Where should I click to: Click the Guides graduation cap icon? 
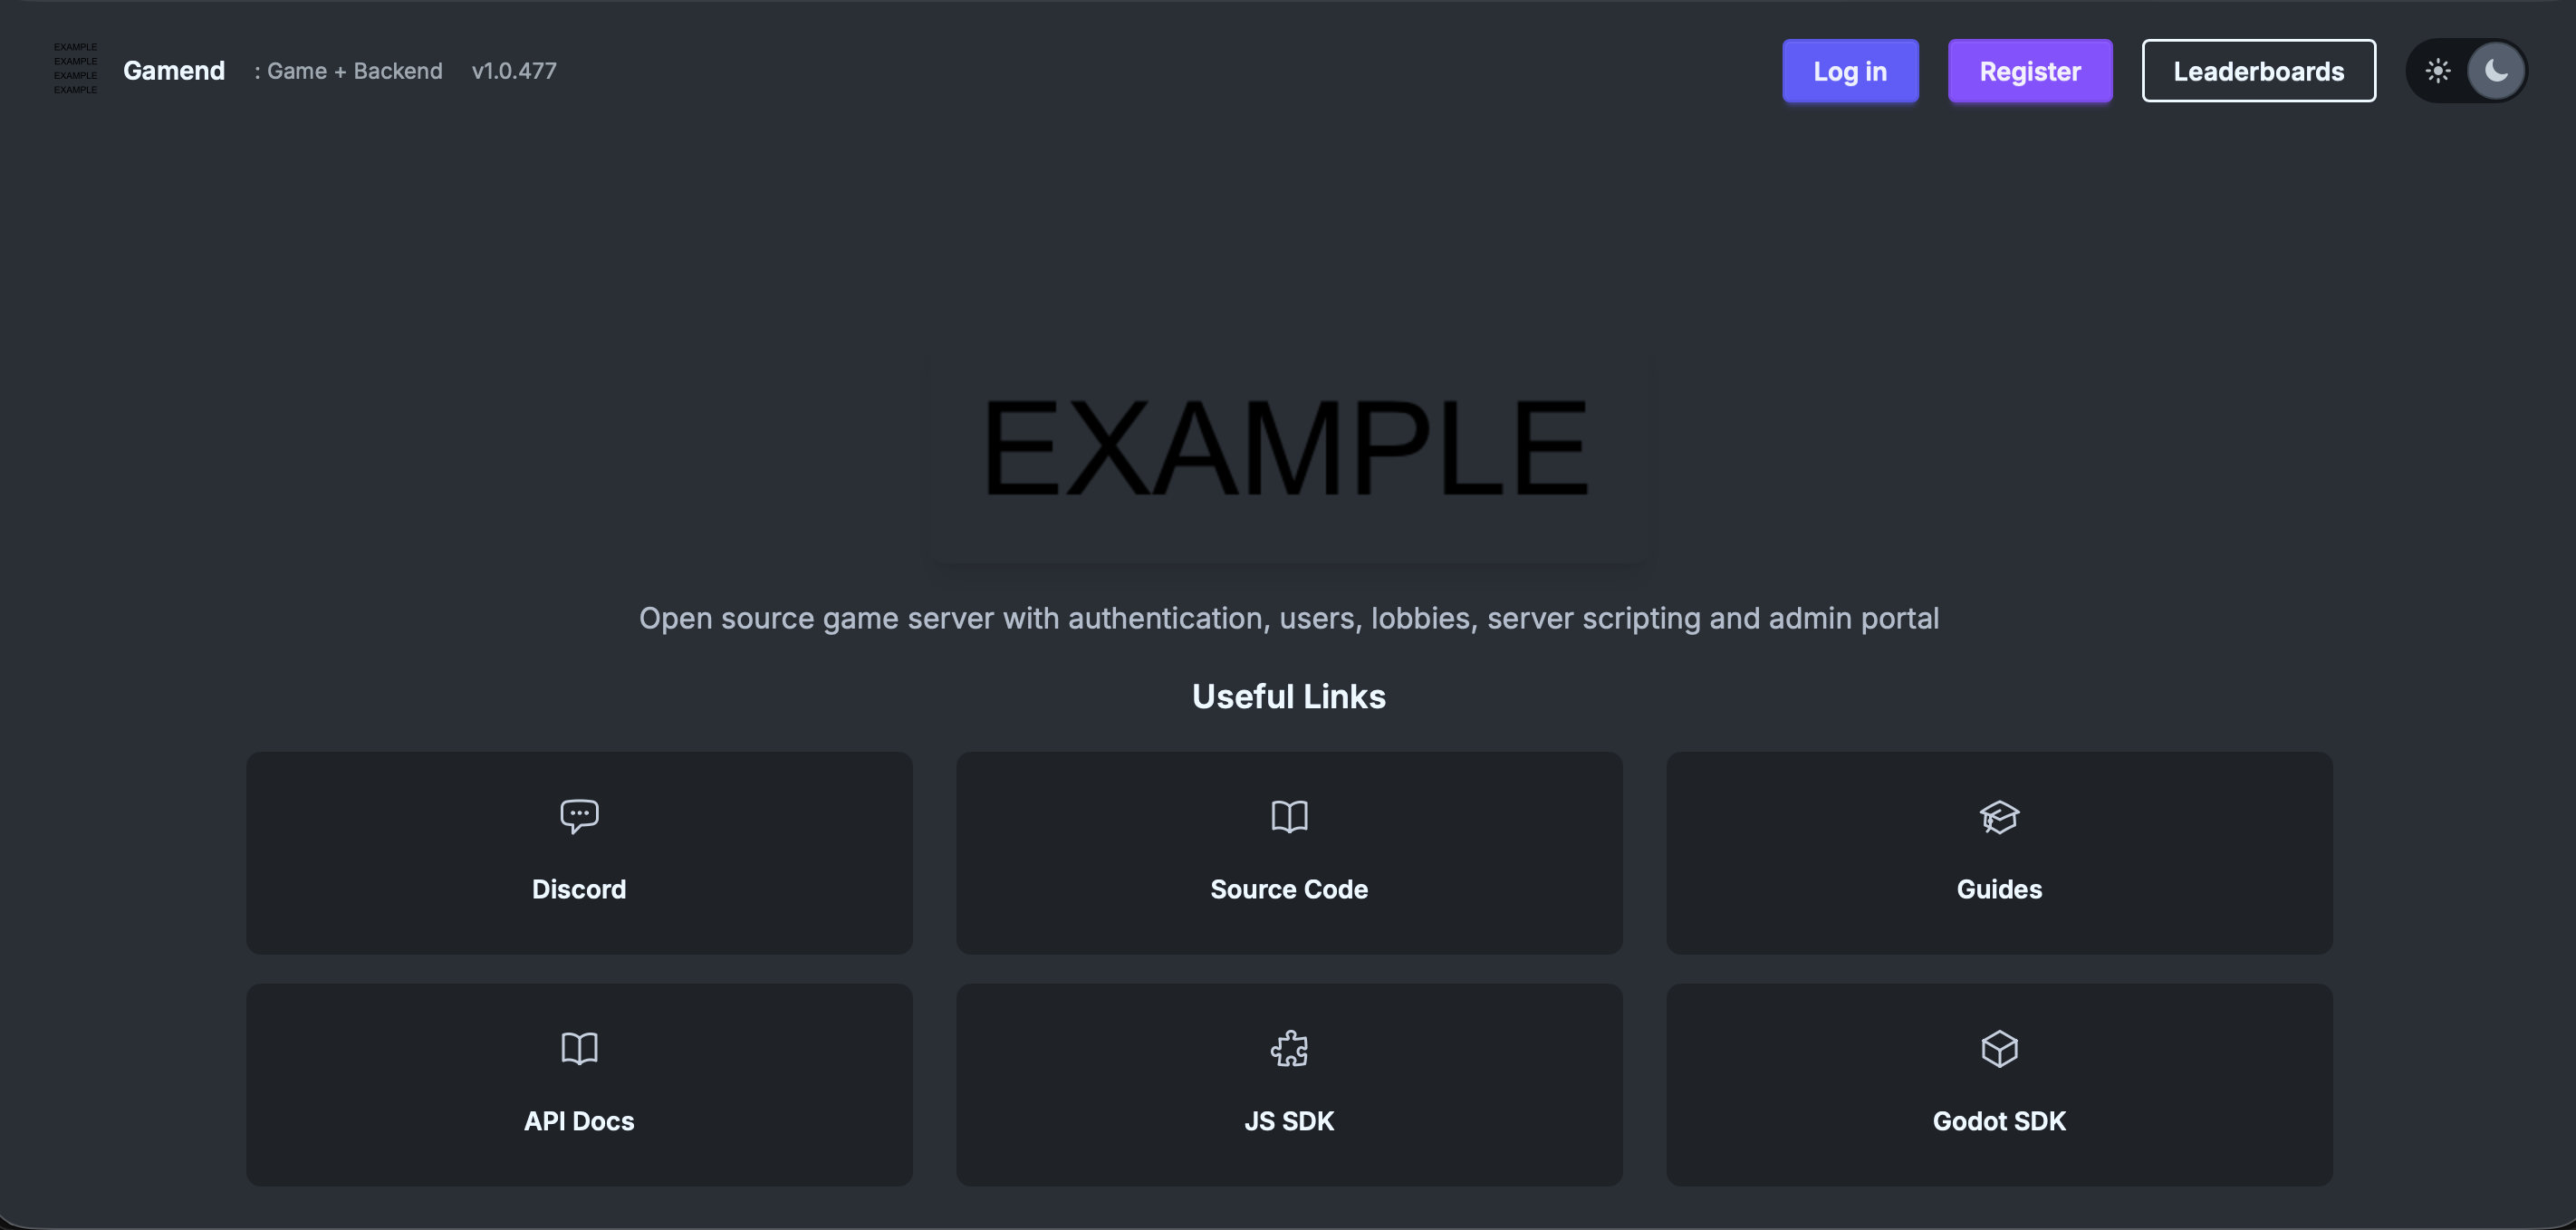point(1999,816)
